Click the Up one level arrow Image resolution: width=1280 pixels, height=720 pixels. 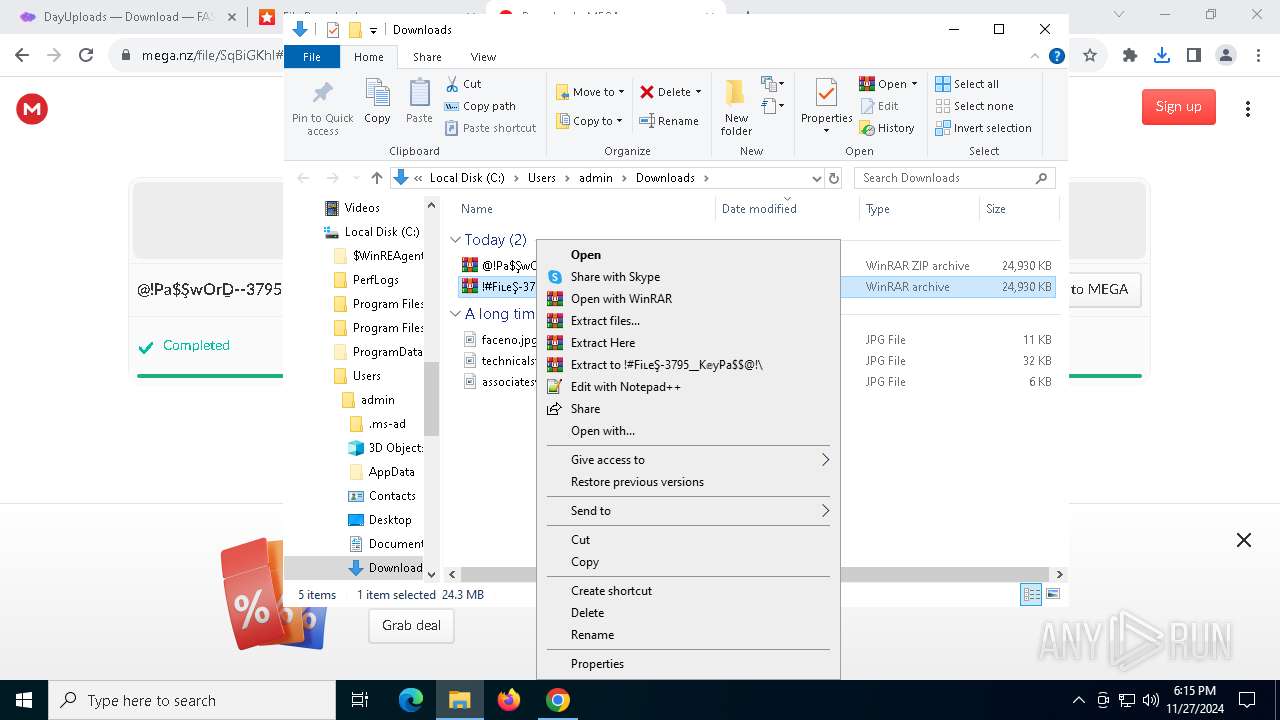(376, 178)
